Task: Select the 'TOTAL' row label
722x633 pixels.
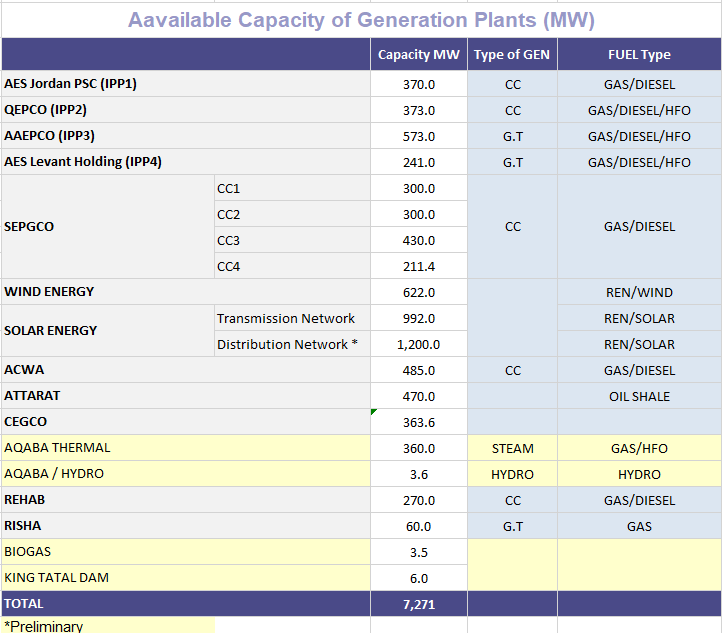Action: click(186, 604)
